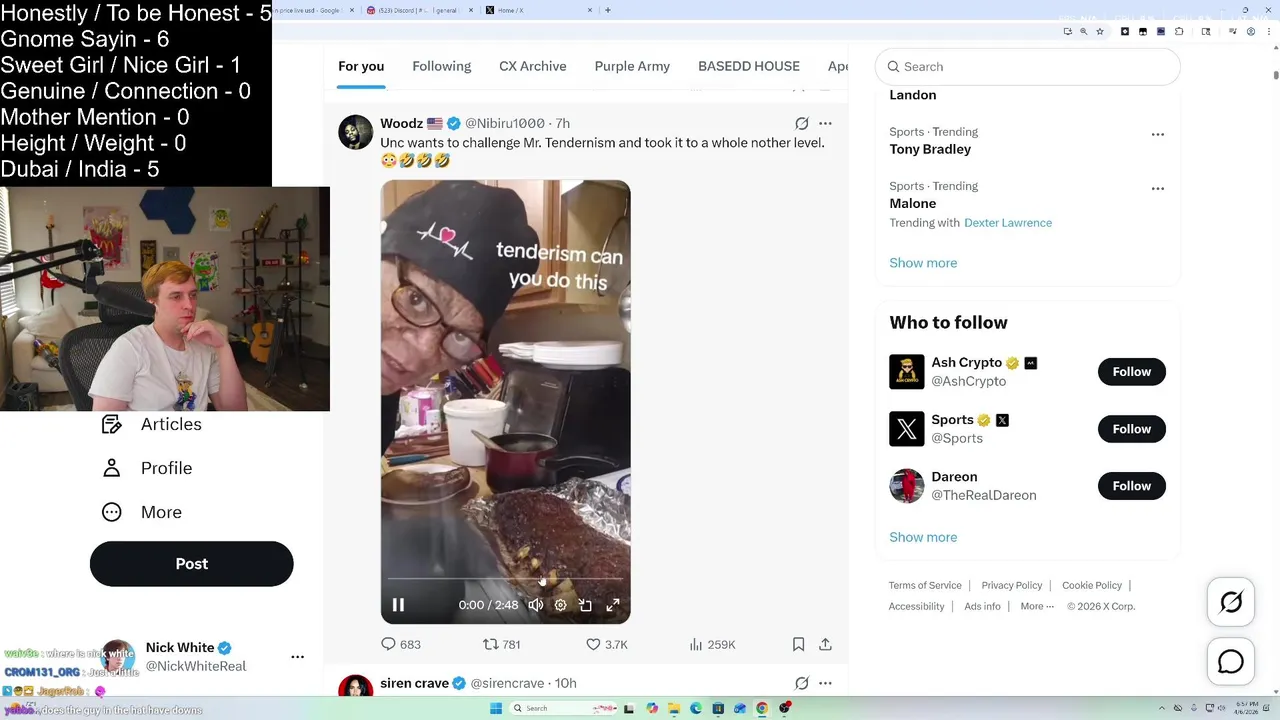Open Articles in the sidebar
Screen dimensions: 1280x720
151,424
